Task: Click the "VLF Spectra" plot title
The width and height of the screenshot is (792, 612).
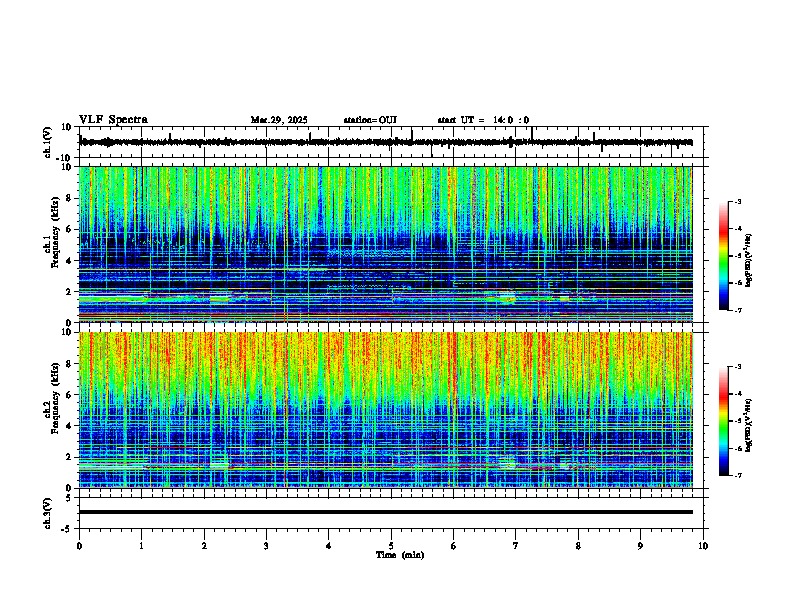Action: point(113,120)
